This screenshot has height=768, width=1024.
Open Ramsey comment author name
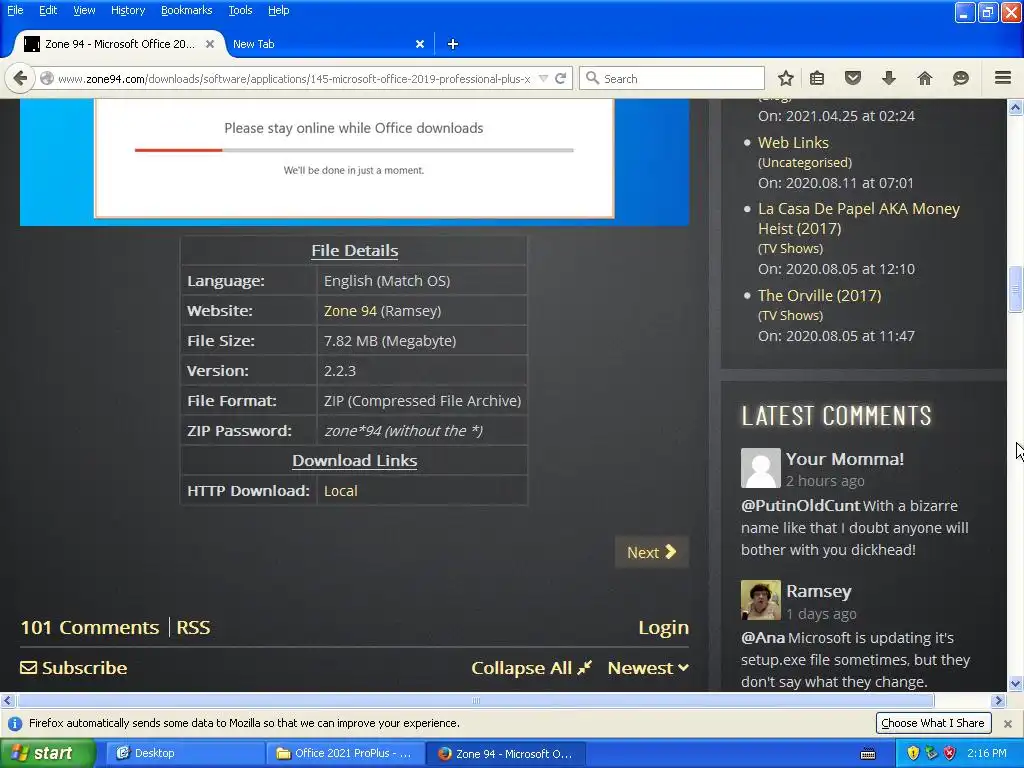click(818, 591)
